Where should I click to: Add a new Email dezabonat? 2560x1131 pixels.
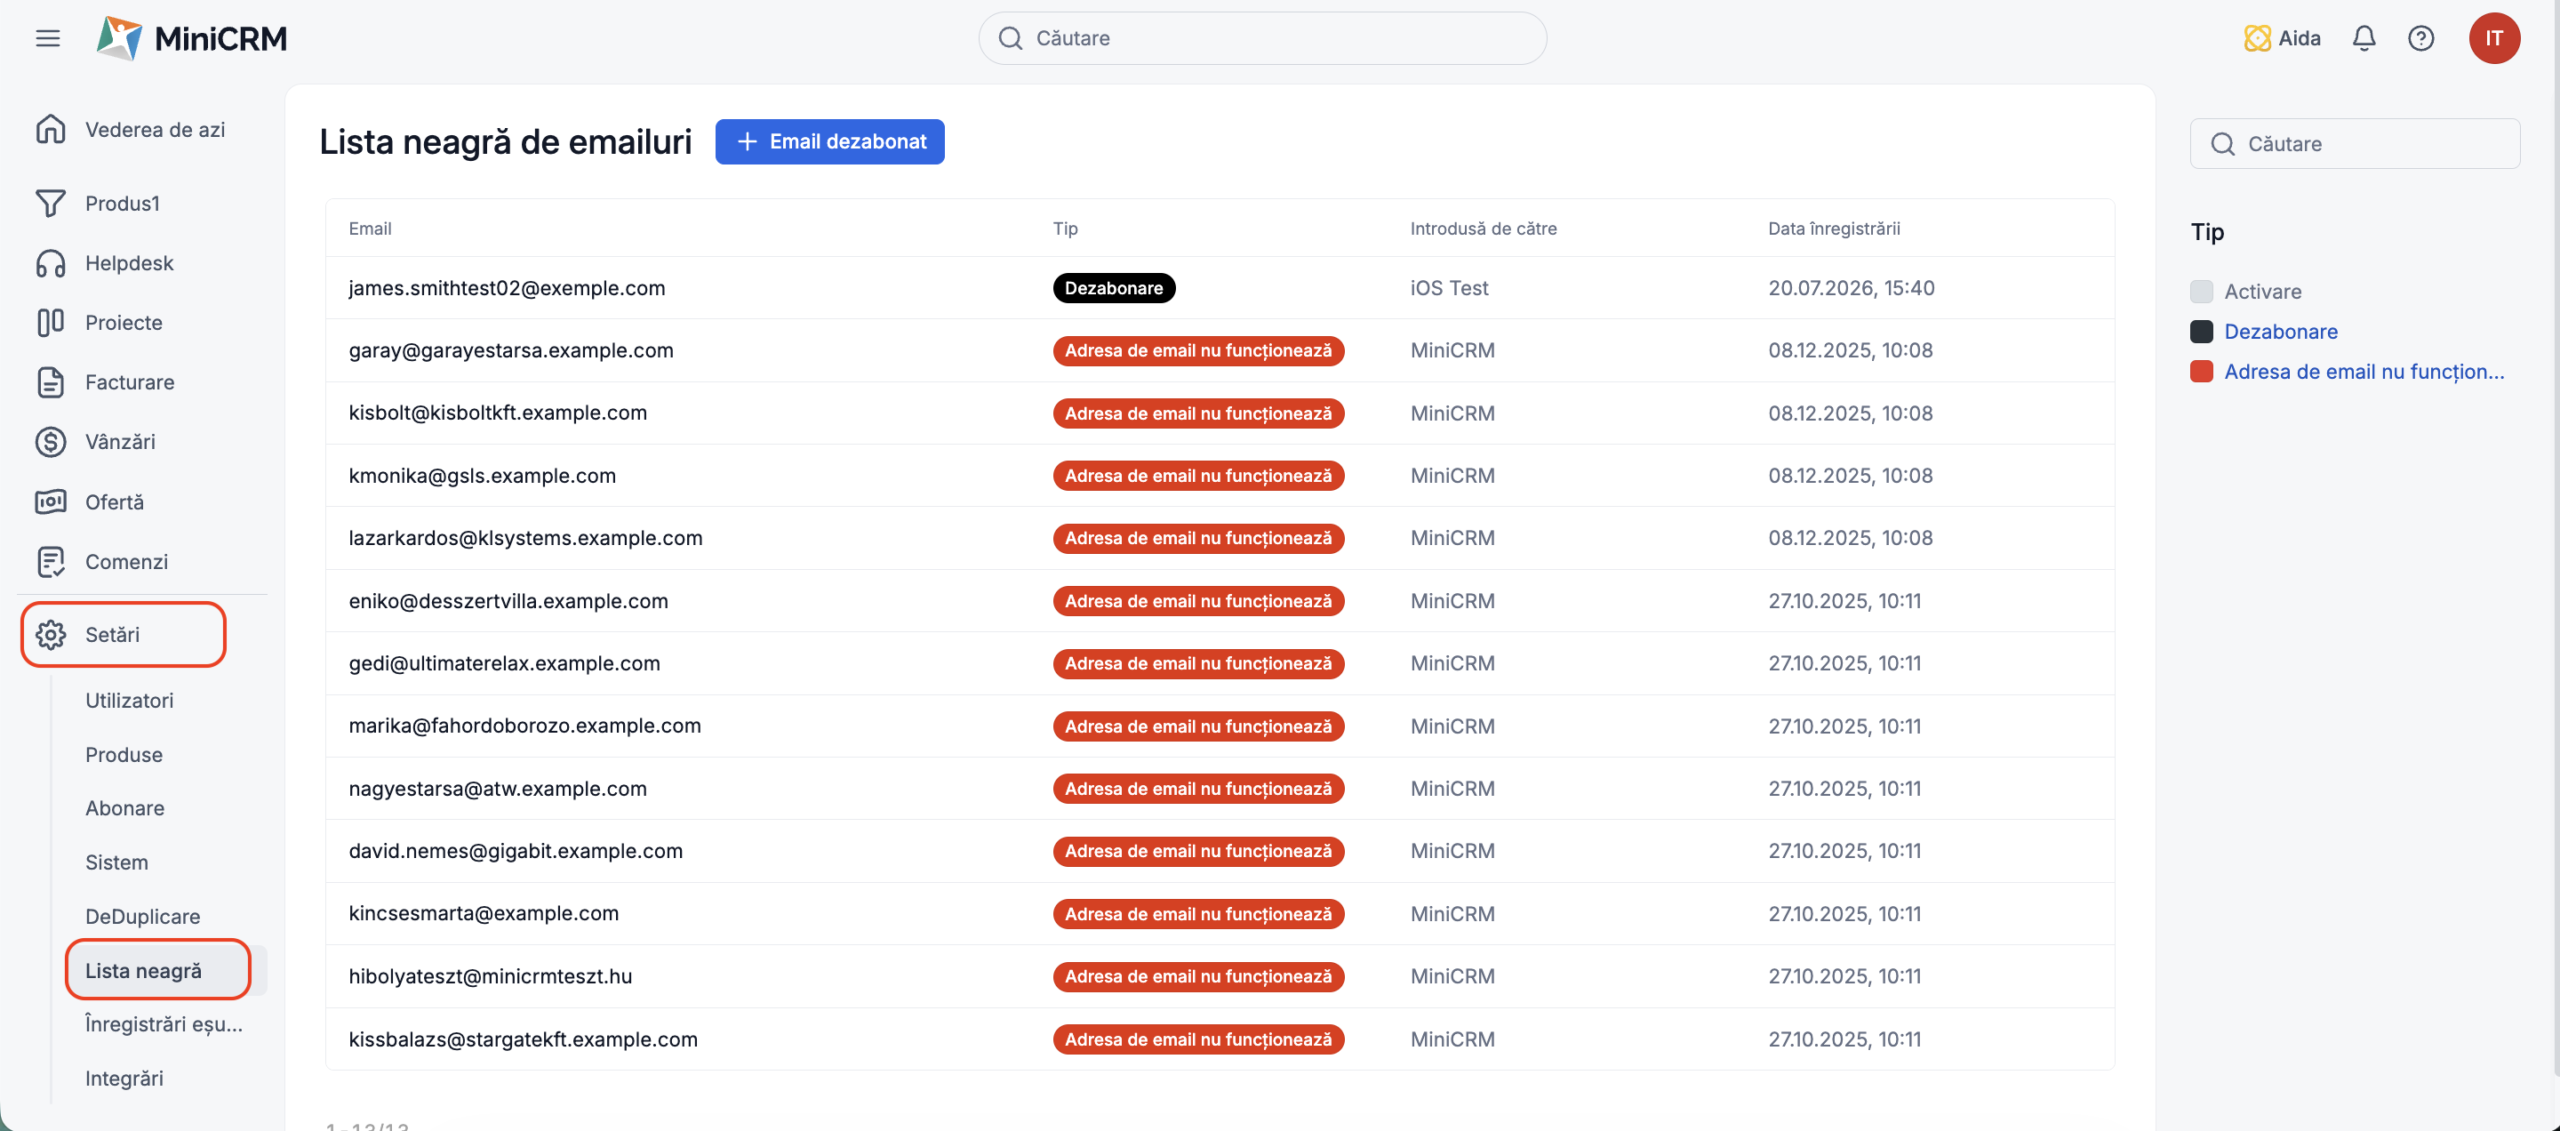coord(830,142)
